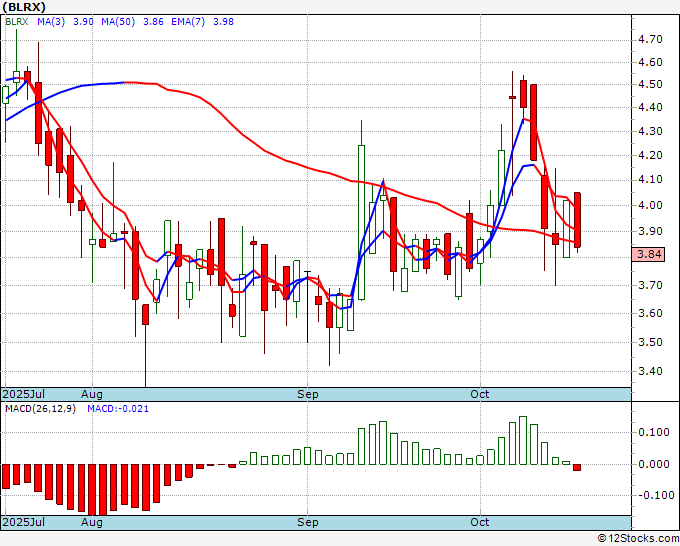Click the 4.10 price axis label
Viewport: 680px width, 546px height.
[650, 179]
